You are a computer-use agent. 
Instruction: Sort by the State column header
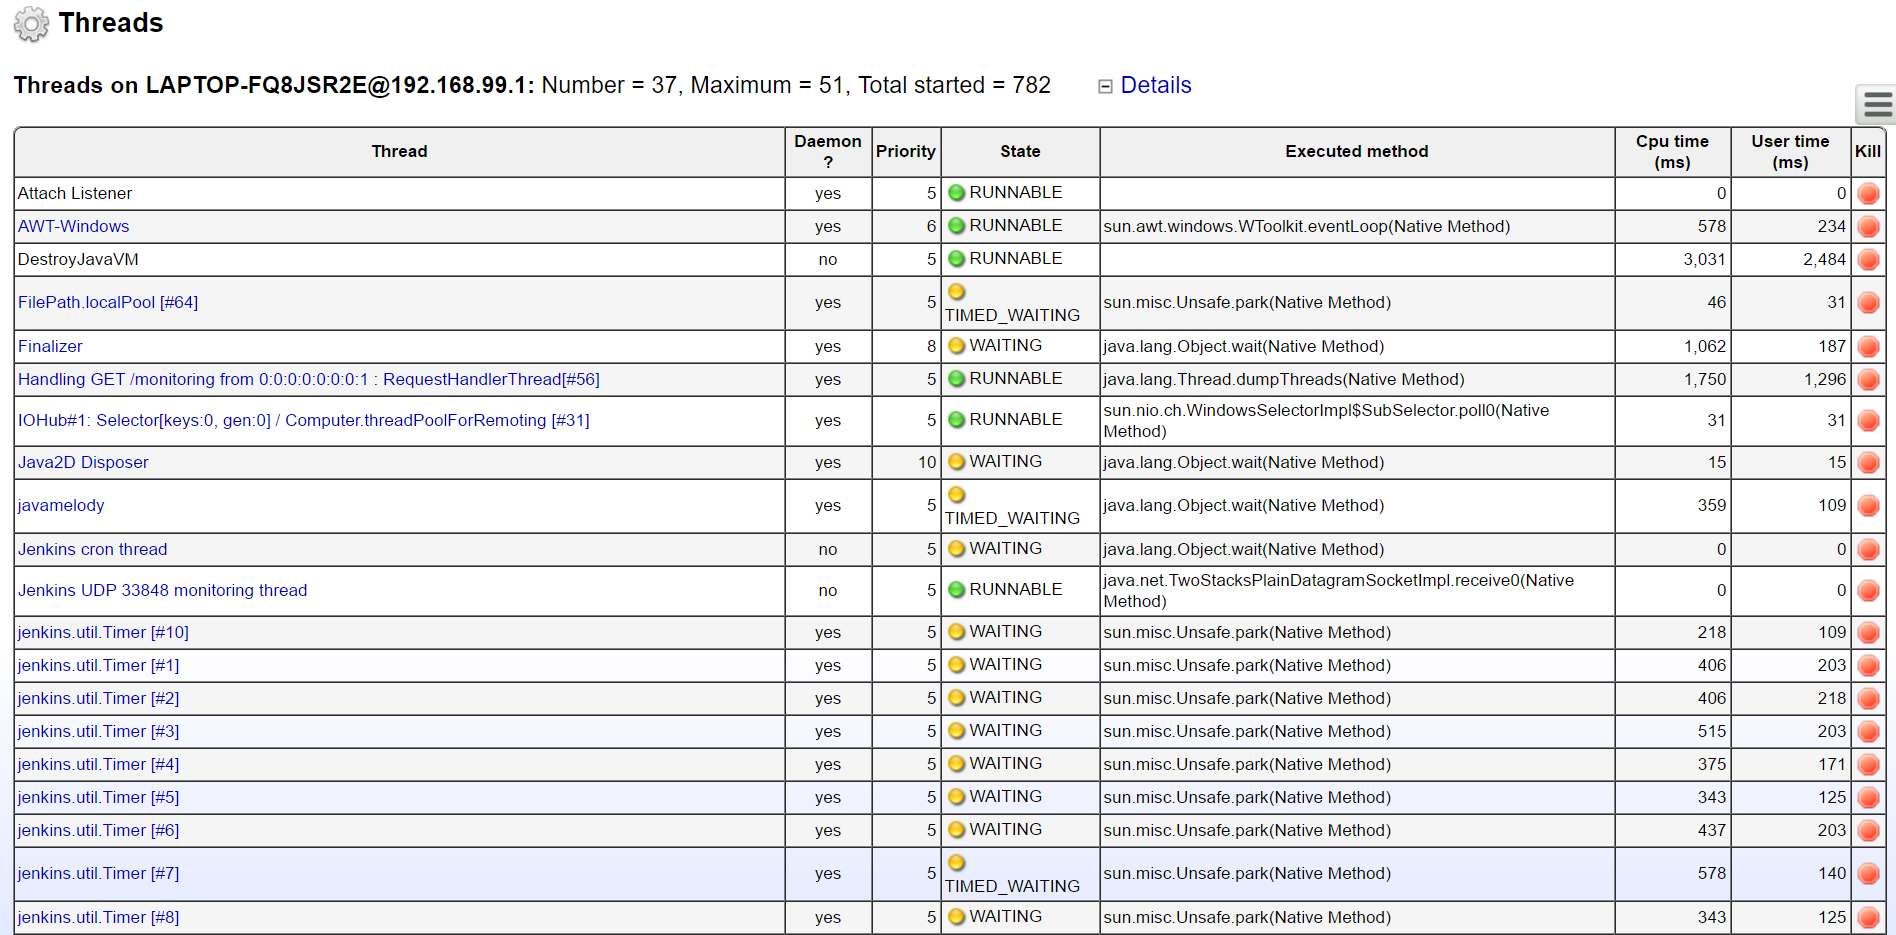1020,152
